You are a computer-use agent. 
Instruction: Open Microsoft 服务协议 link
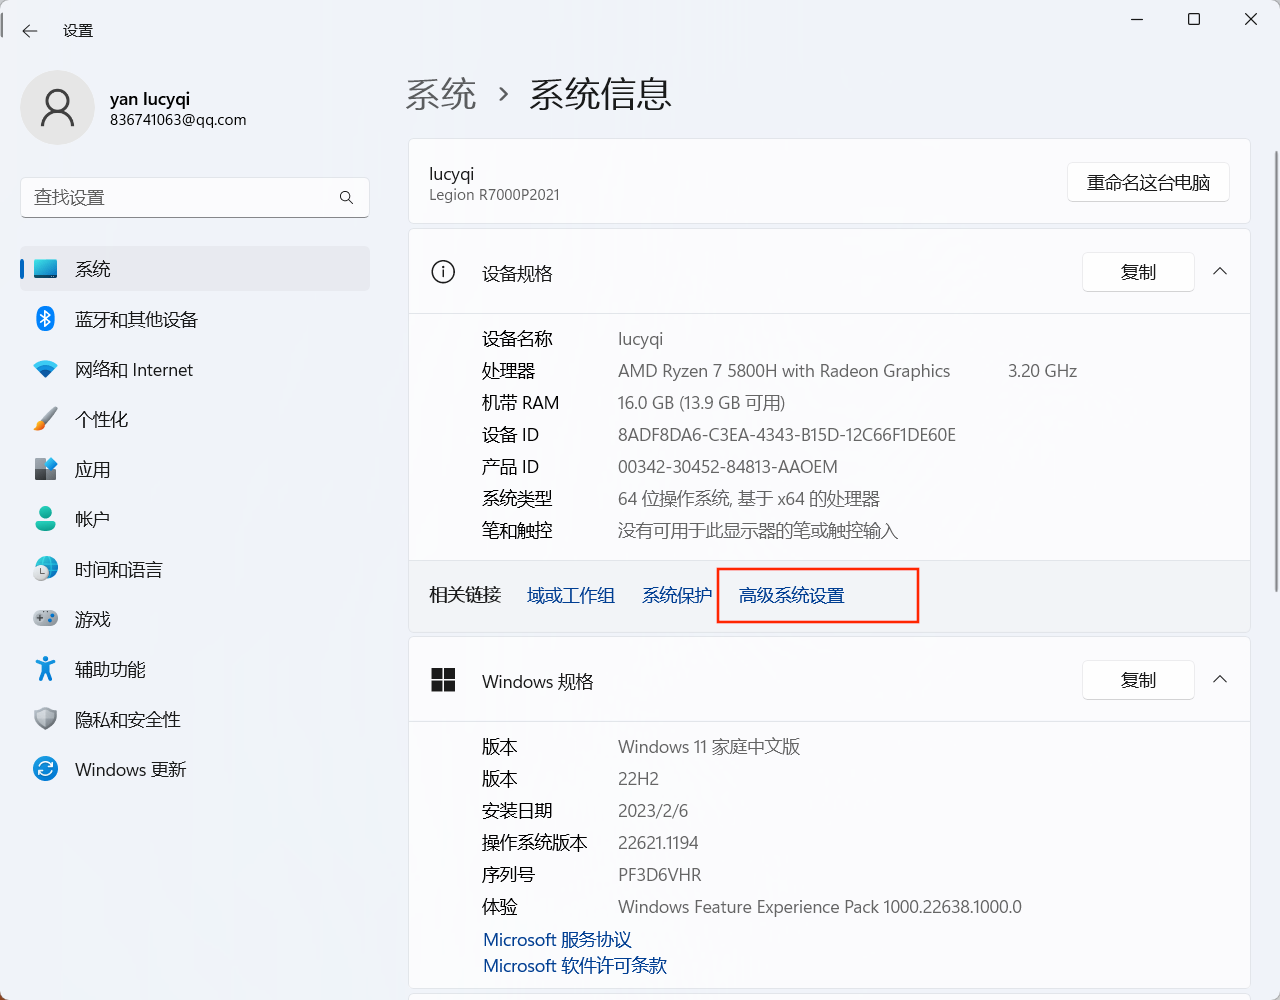tap(557, 939)
